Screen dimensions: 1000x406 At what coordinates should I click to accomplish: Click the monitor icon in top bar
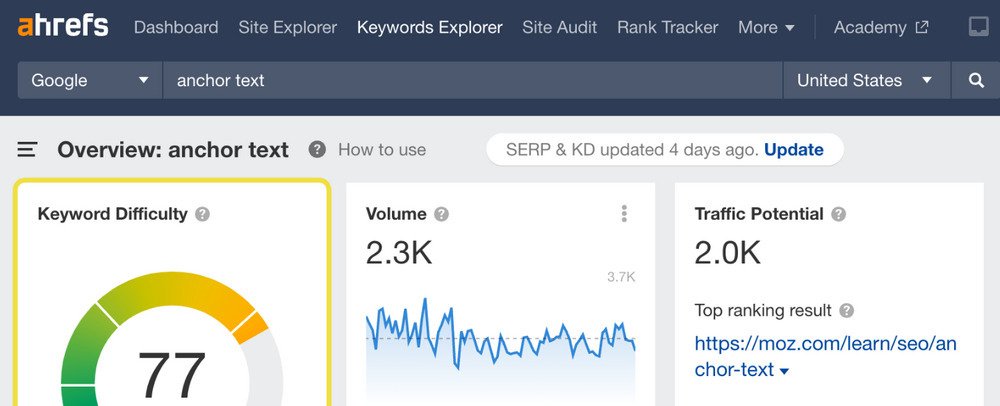[x=978, y=27]
